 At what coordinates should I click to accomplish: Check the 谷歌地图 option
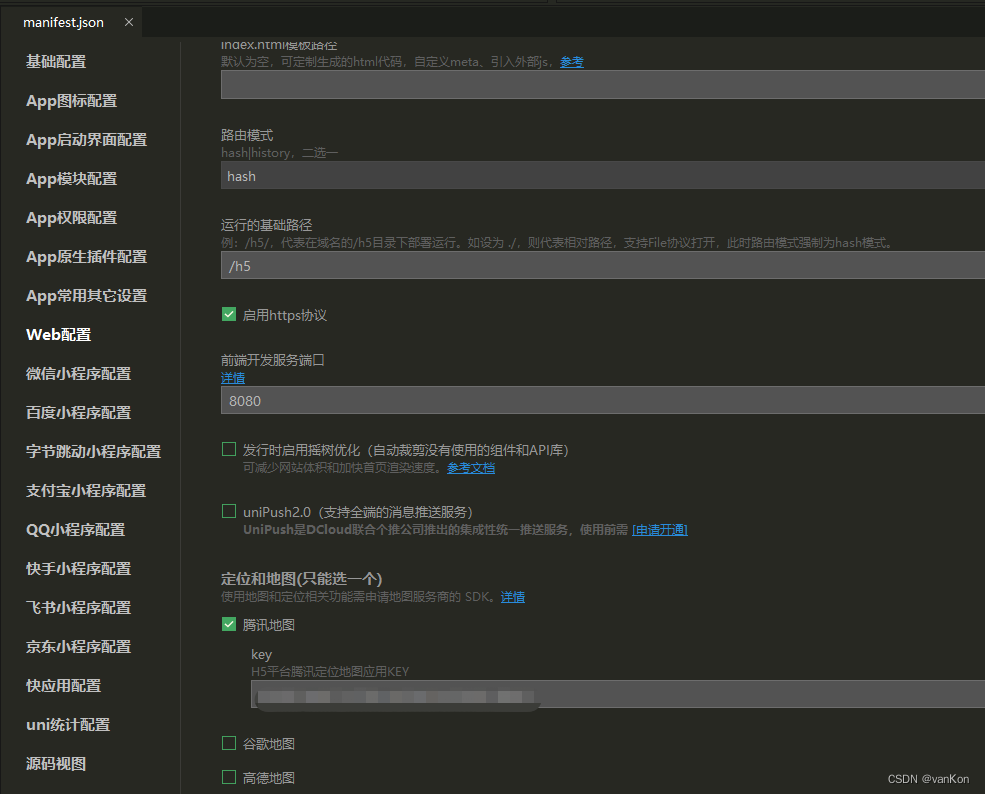click(x=229, y=743)
